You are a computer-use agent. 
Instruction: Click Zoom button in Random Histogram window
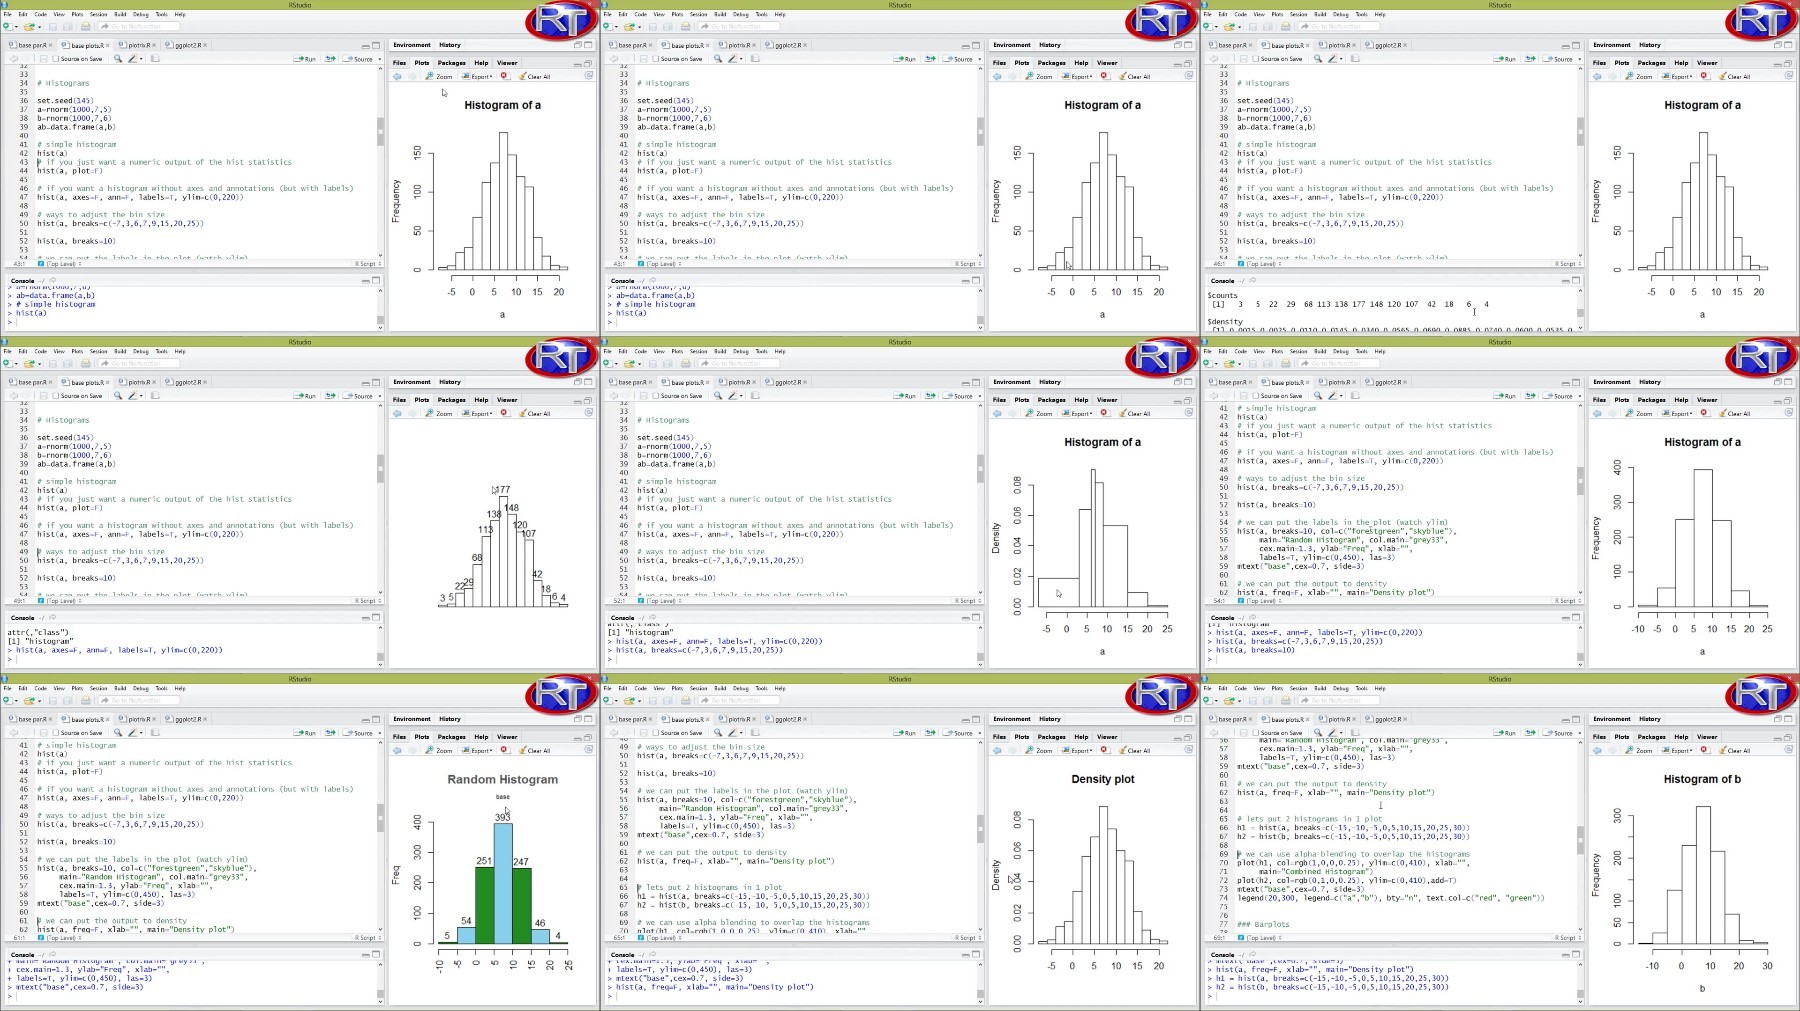(x=440, y=750)
